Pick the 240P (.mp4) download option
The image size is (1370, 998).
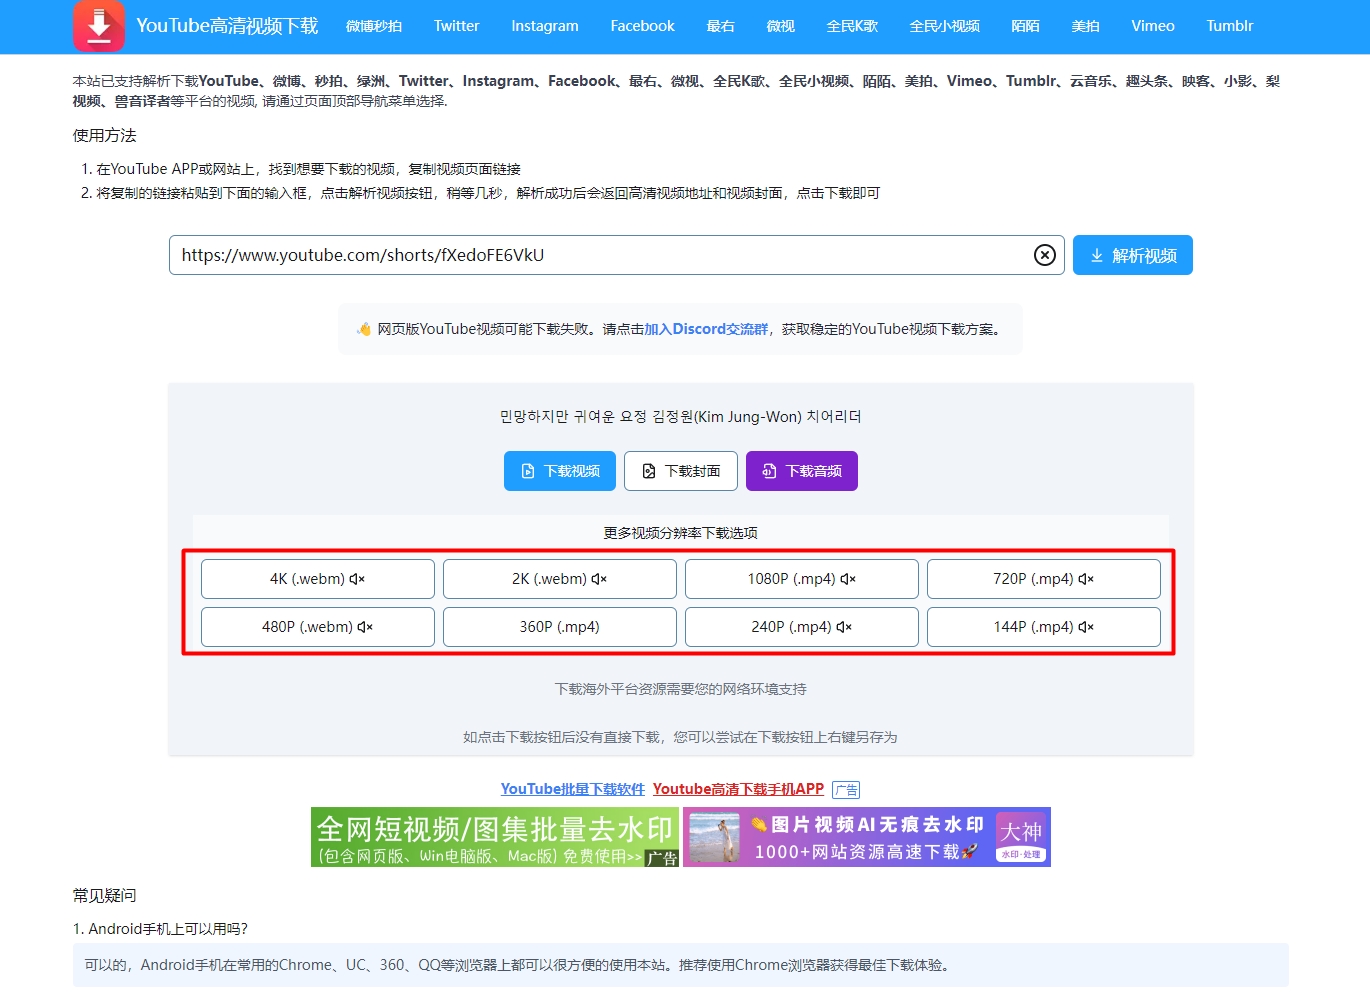click(802, 627)
